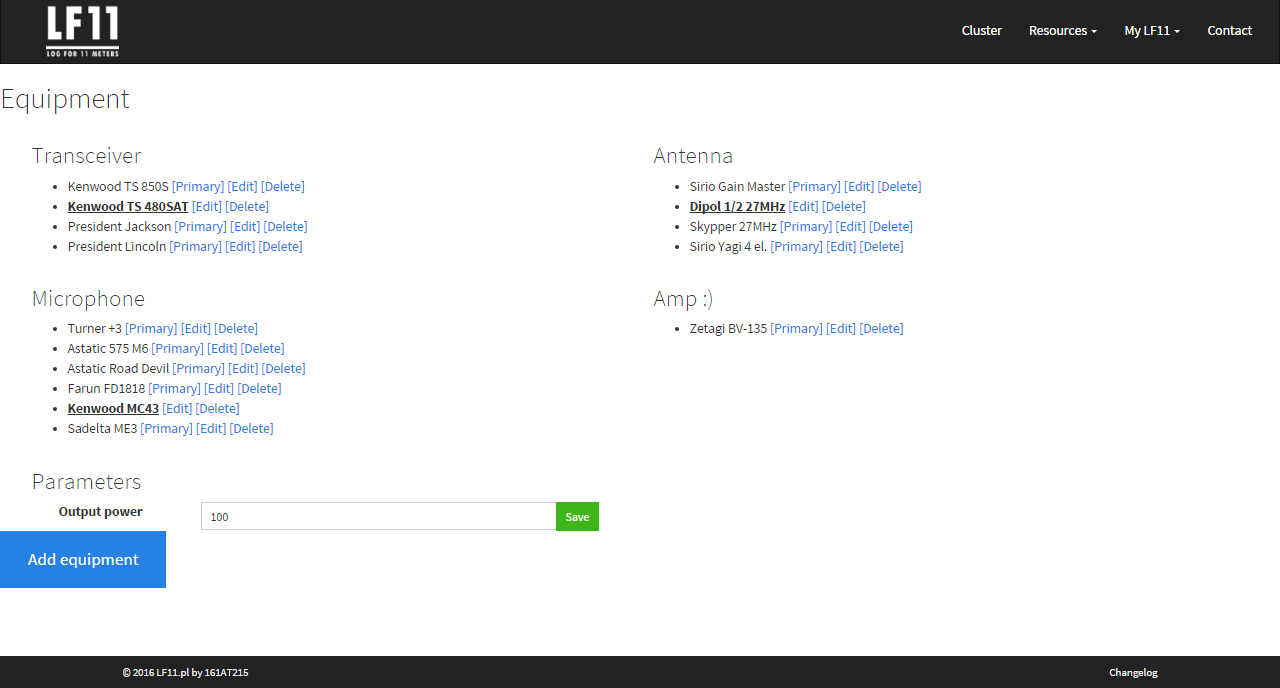Viewport: 1280px width, 688px height.
Task: Click the LF11 logo in header
Action: 82,31
